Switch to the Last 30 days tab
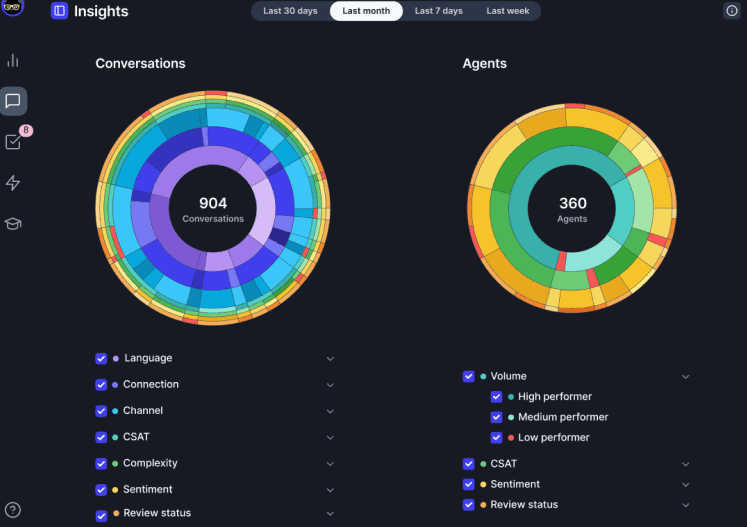The image size is (747, 527). (289, 11)
